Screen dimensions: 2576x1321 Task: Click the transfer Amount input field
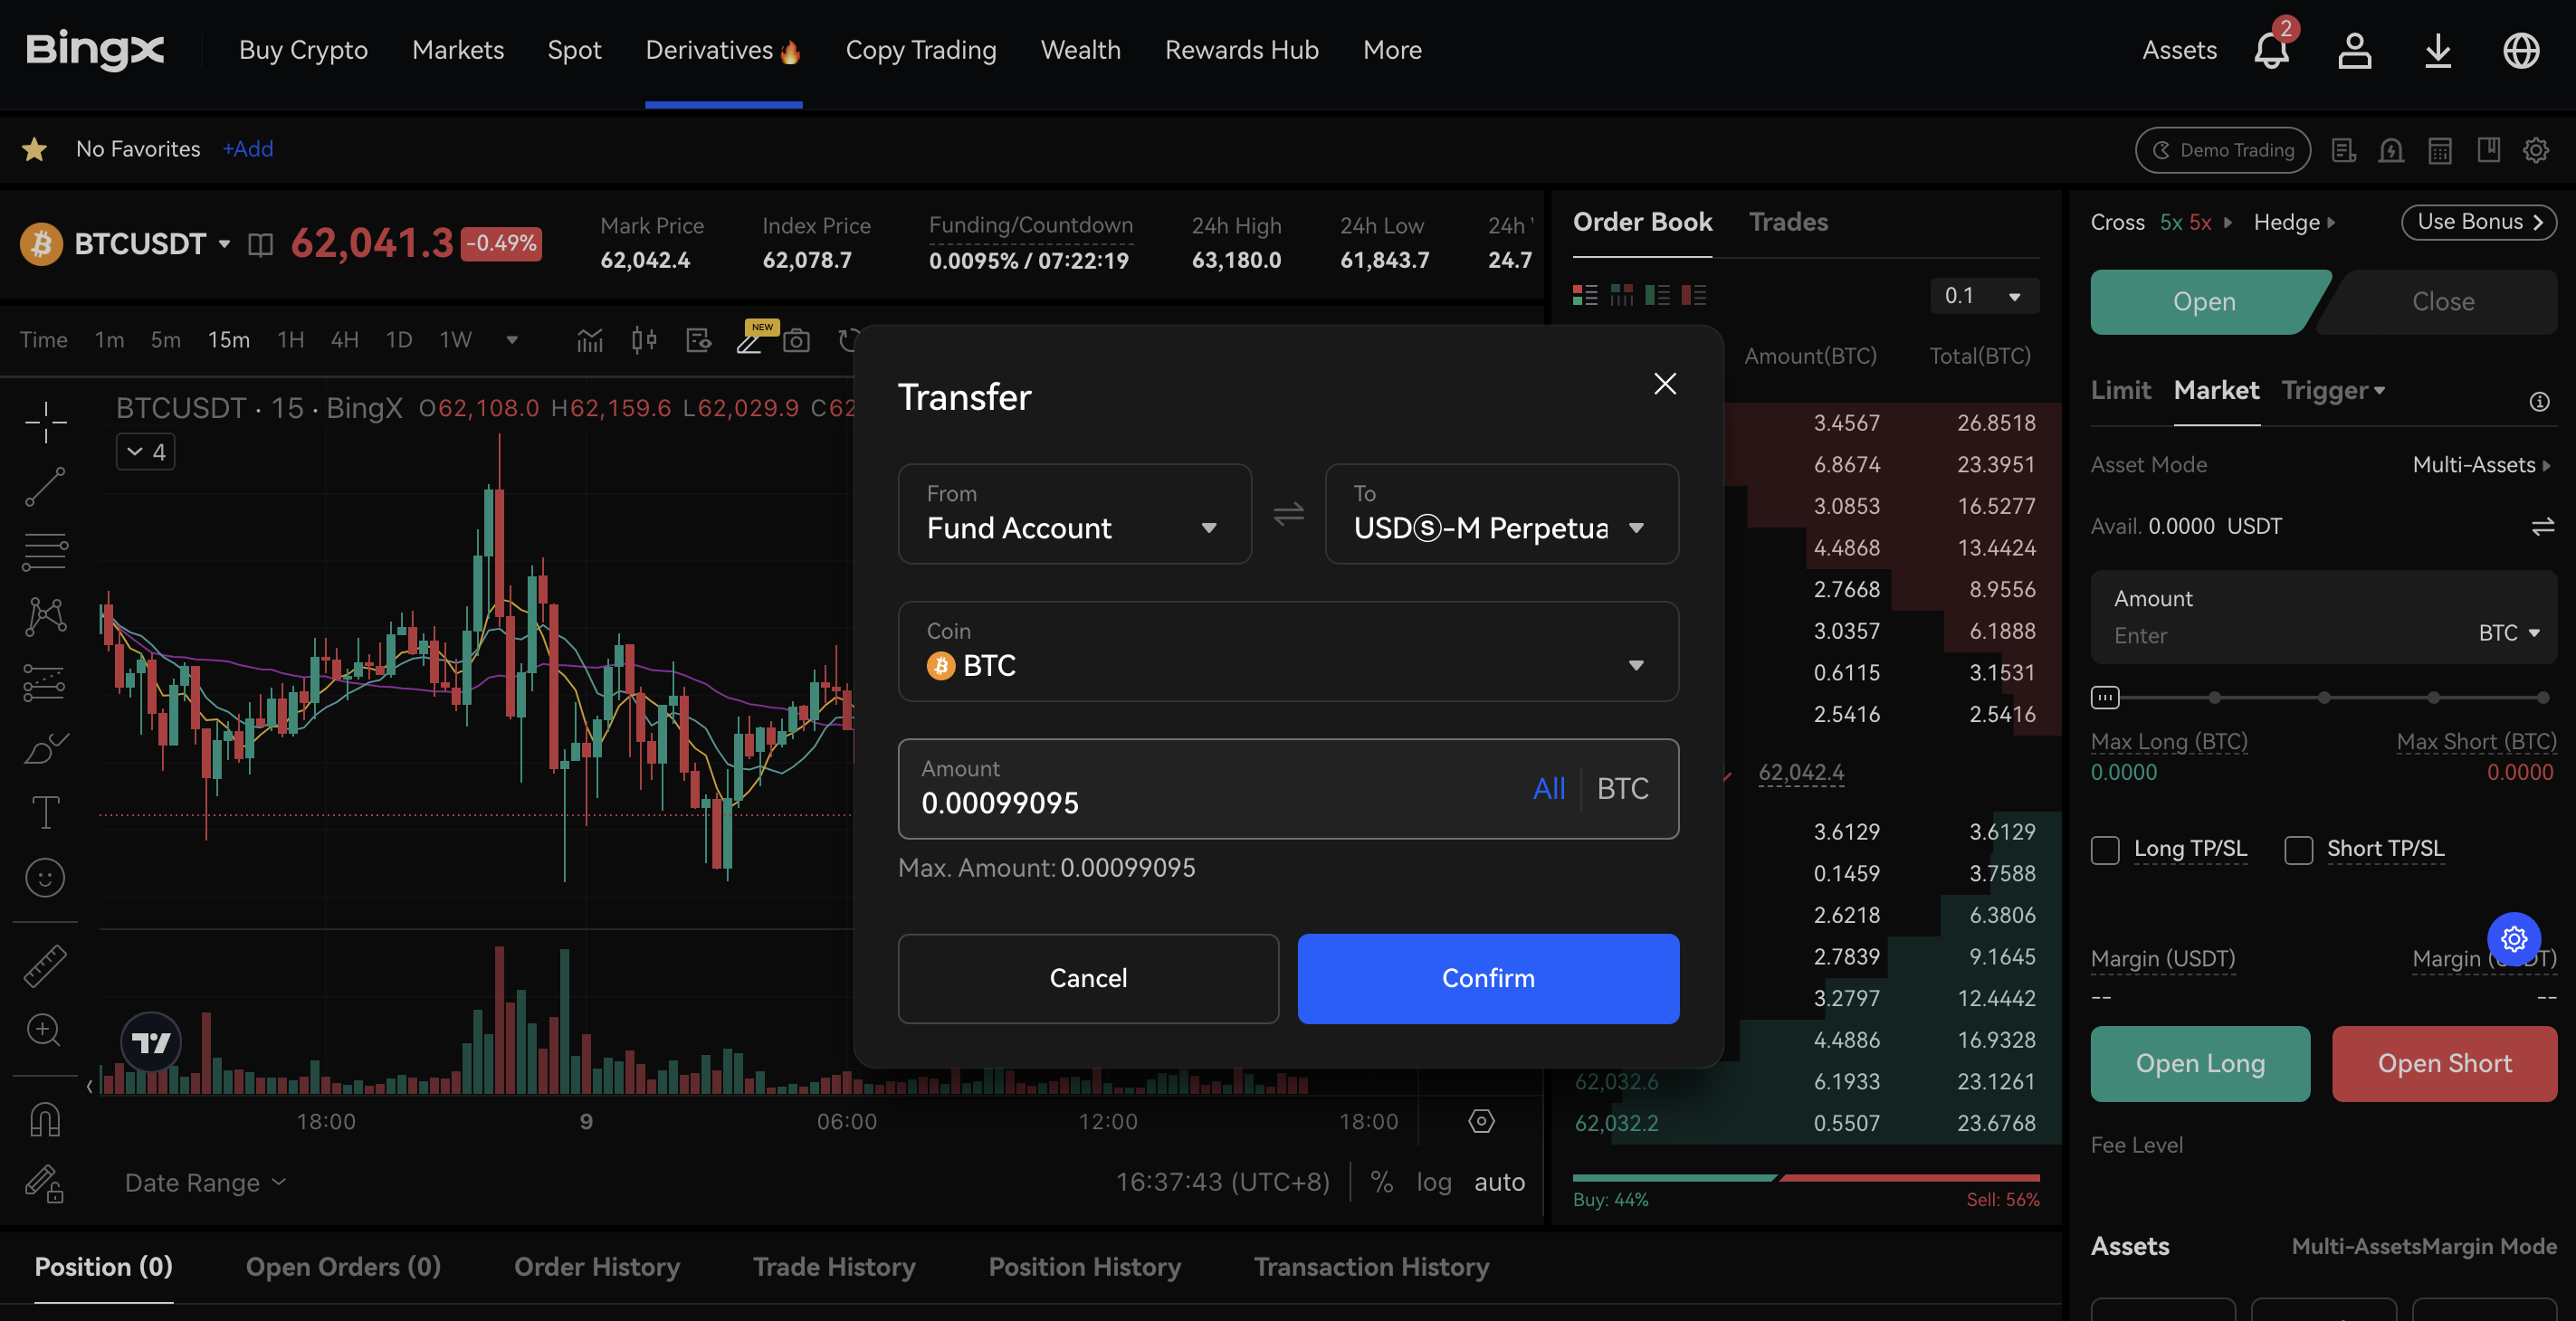(1200, 802)
